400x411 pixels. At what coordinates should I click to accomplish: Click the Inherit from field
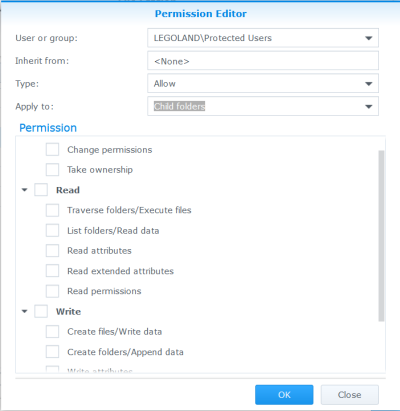tap(263, 61)
